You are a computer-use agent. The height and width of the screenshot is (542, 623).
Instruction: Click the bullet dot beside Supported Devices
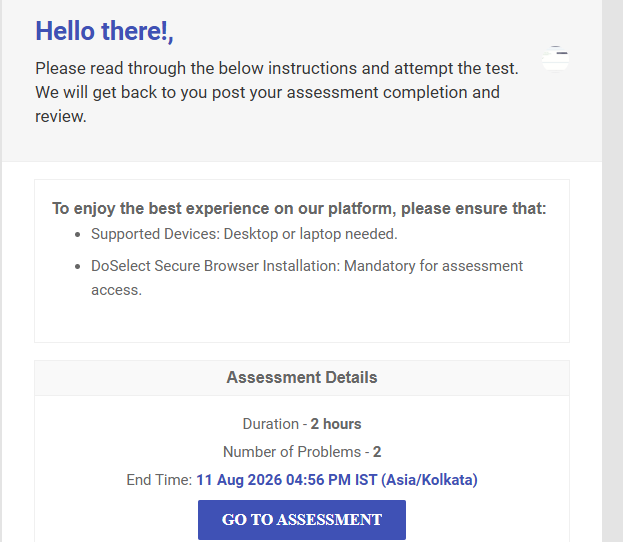click(x=77, y=234)
